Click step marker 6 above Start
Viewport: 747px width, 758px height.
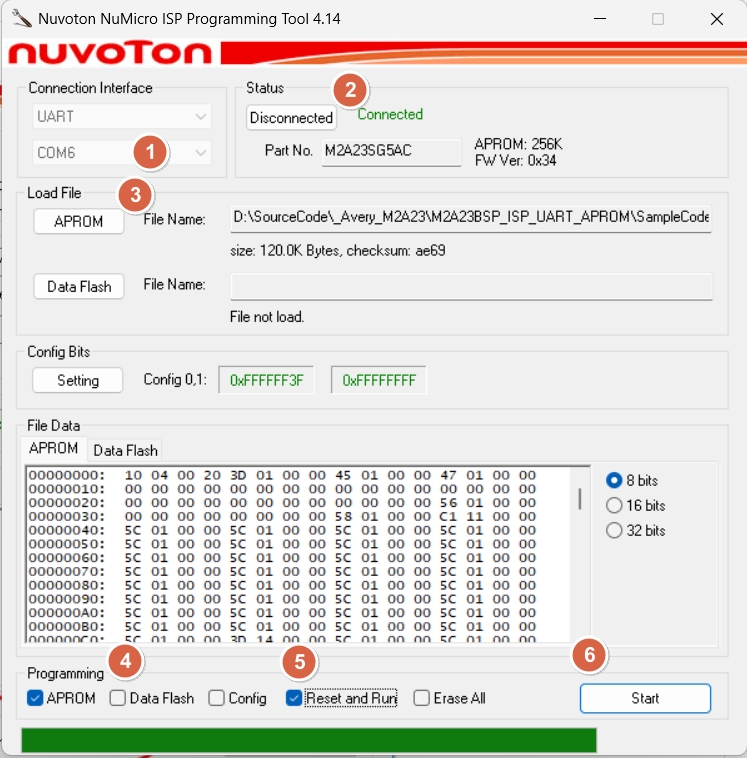(x=589, y=655)
